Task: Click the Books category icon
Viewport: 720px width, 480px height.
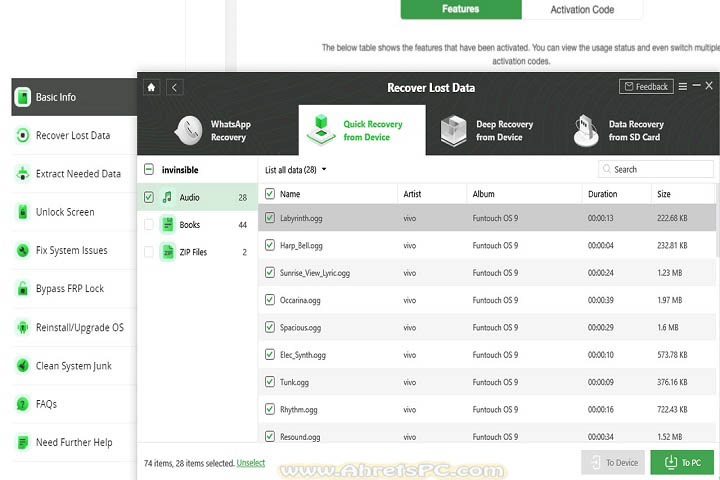Action: tap(168, 225)
